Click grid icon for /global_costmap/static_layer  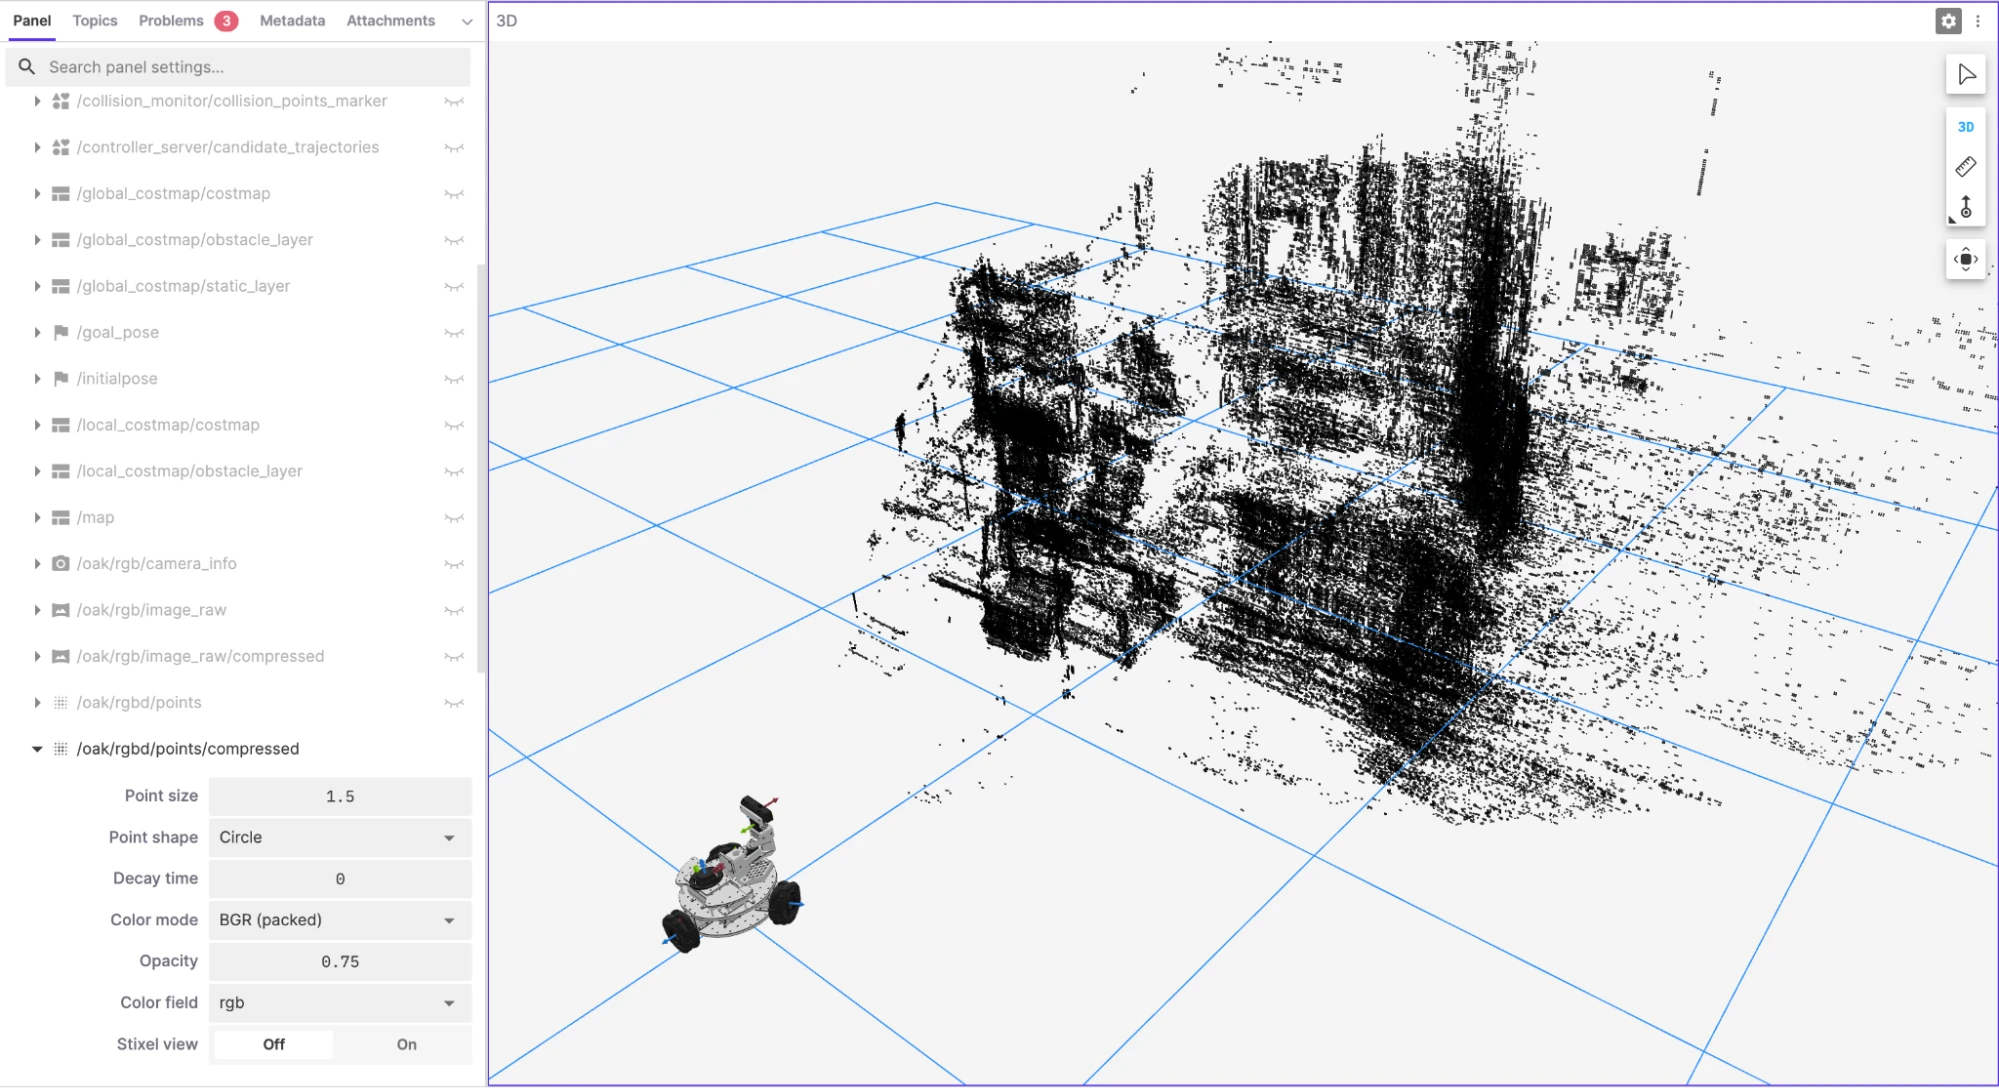[x=61, y=286]
